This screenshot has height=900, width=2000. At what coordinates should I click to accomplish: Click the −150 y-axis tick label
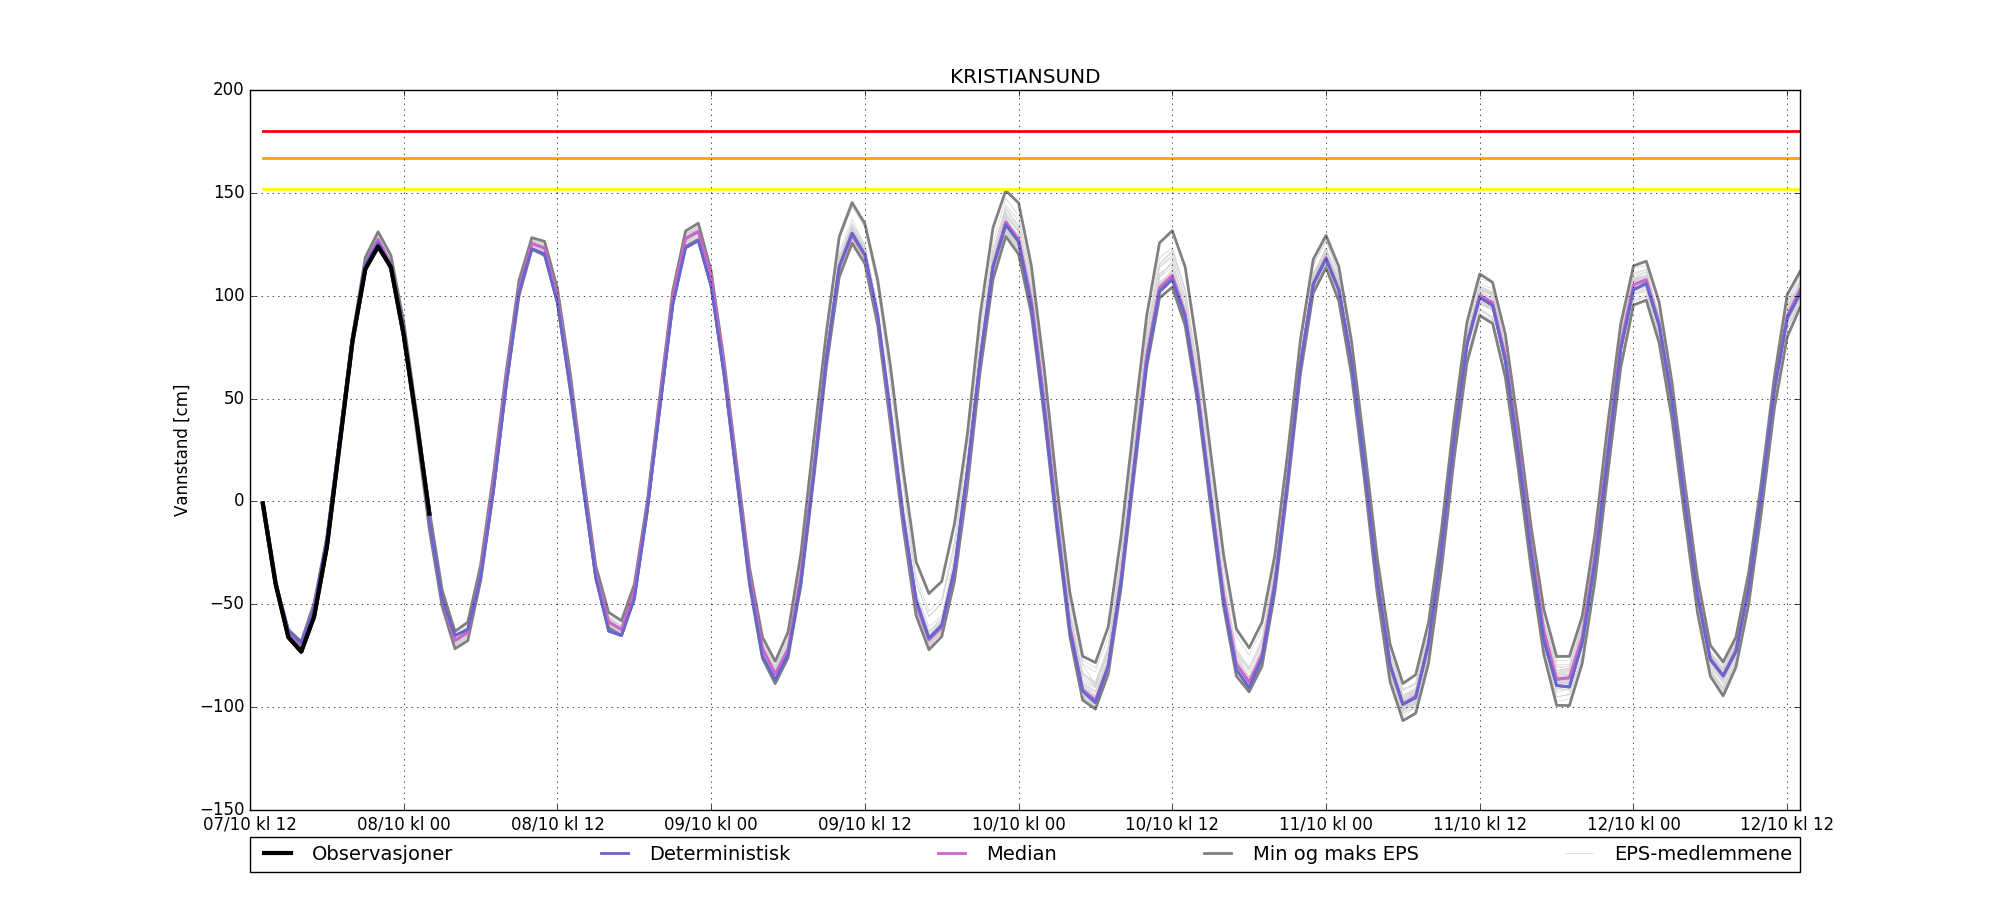tap(222, 809)
